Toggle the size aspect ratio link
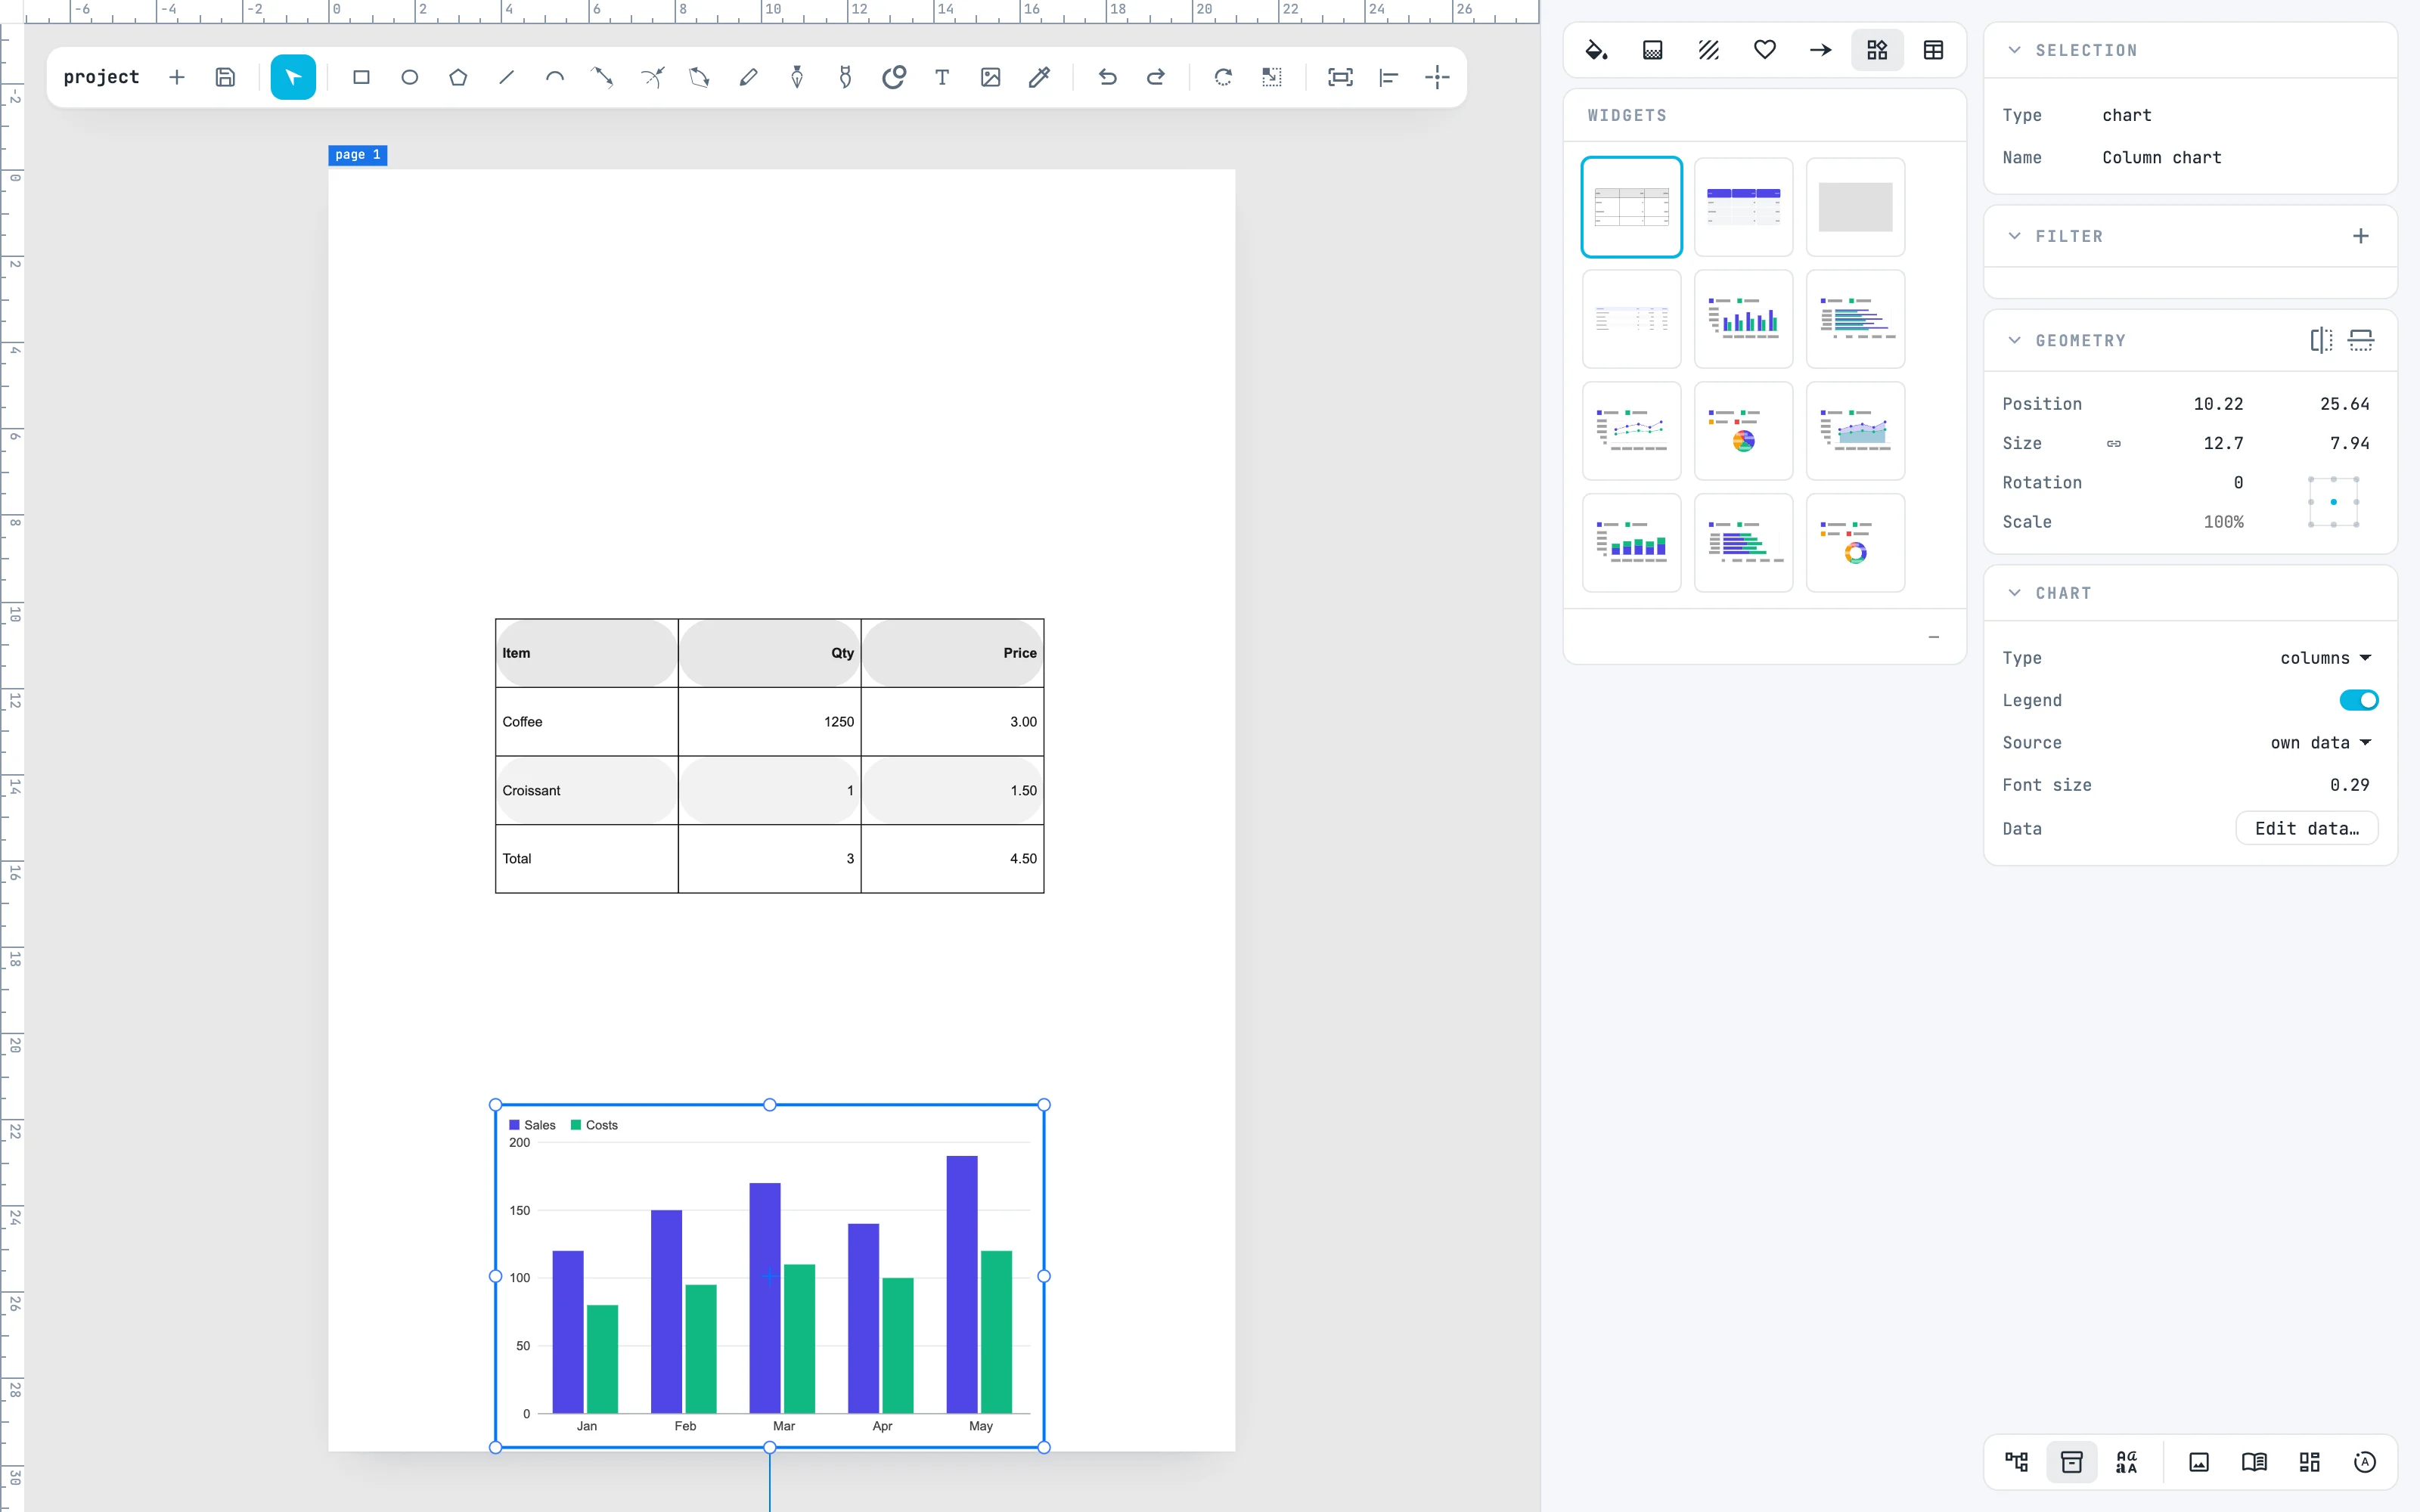The width and height of the screenshot is (2420, 1512). coord(2113,443)
